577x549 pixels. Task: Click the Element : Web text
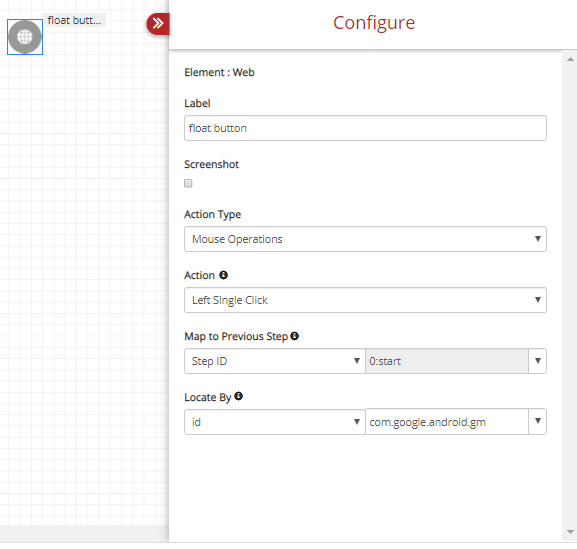(x=219, y=72)
